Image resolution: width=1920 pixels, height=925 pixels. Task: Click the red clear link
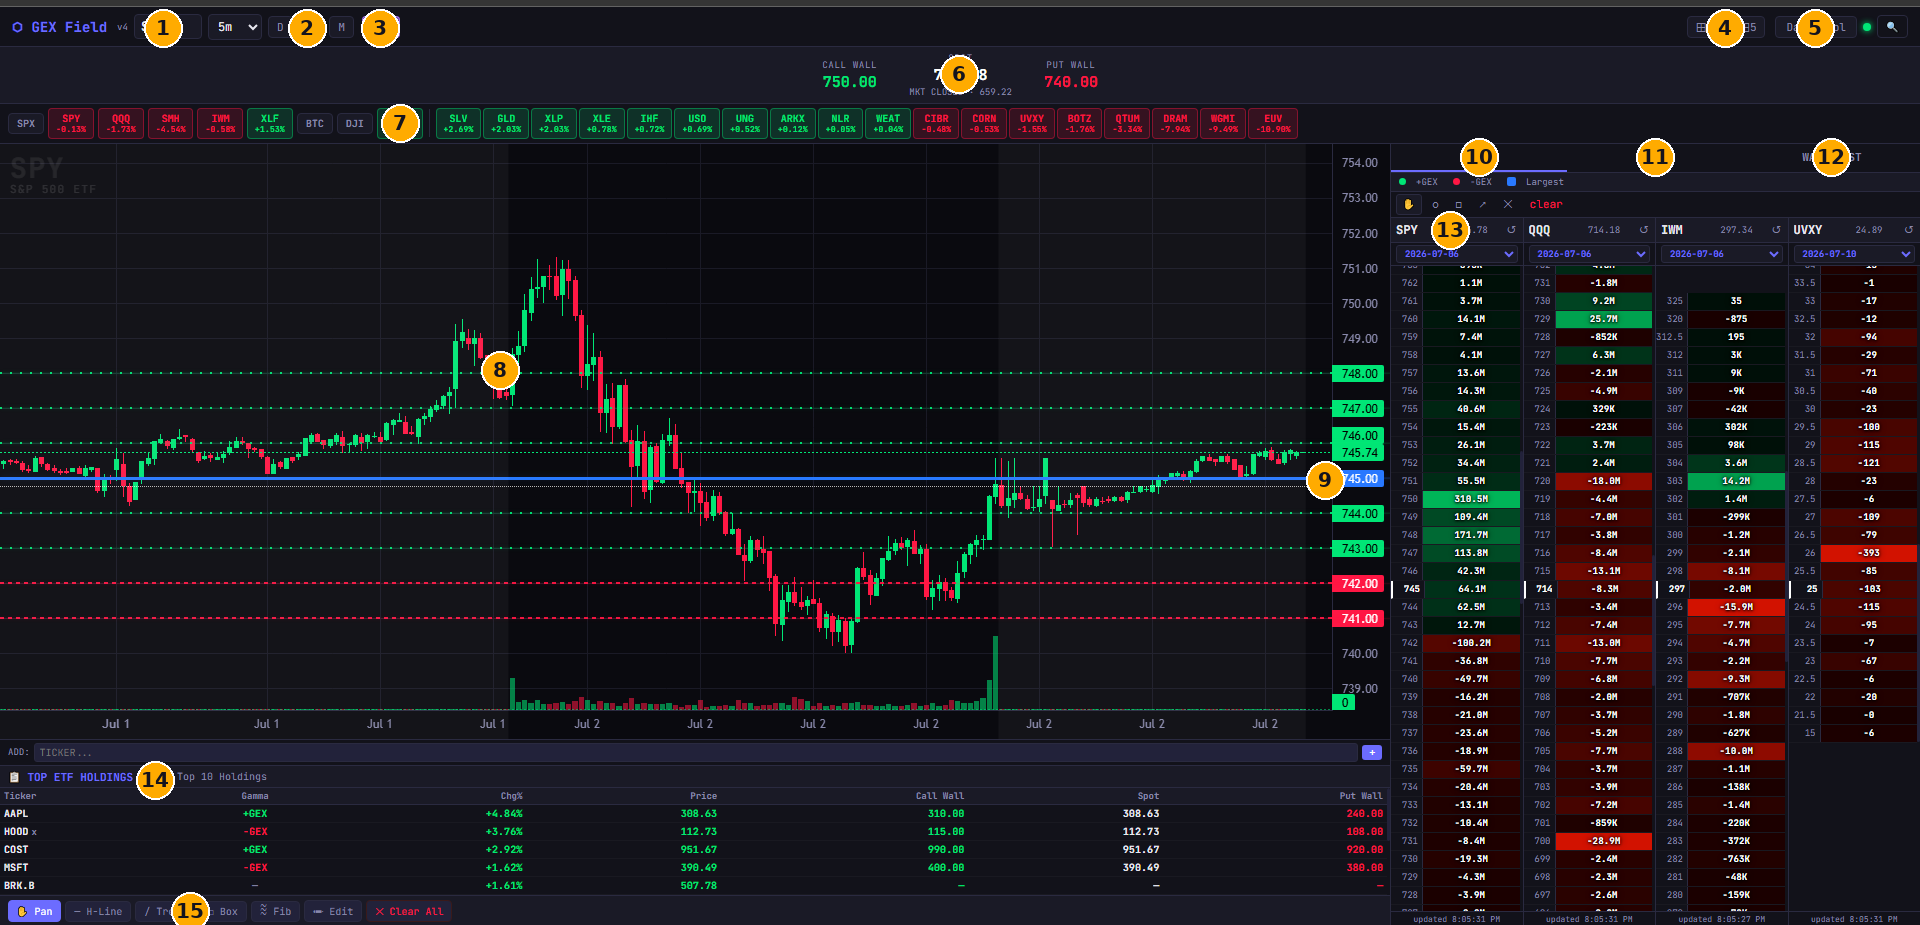(x=1545, y=204)
